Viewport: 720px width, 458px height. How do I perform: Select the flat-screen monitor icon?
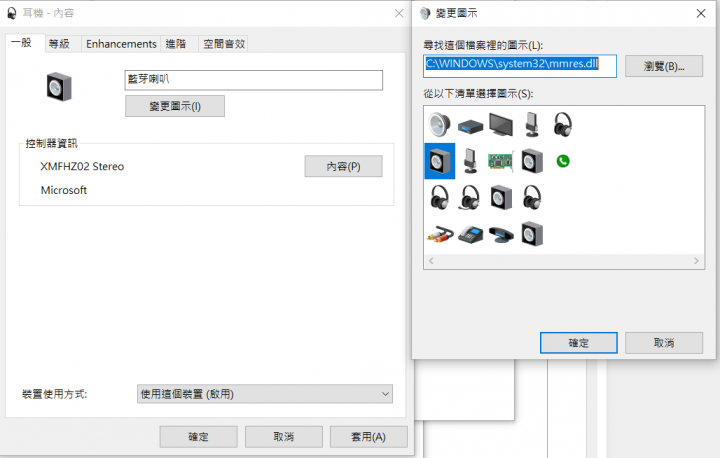[501, 124]
